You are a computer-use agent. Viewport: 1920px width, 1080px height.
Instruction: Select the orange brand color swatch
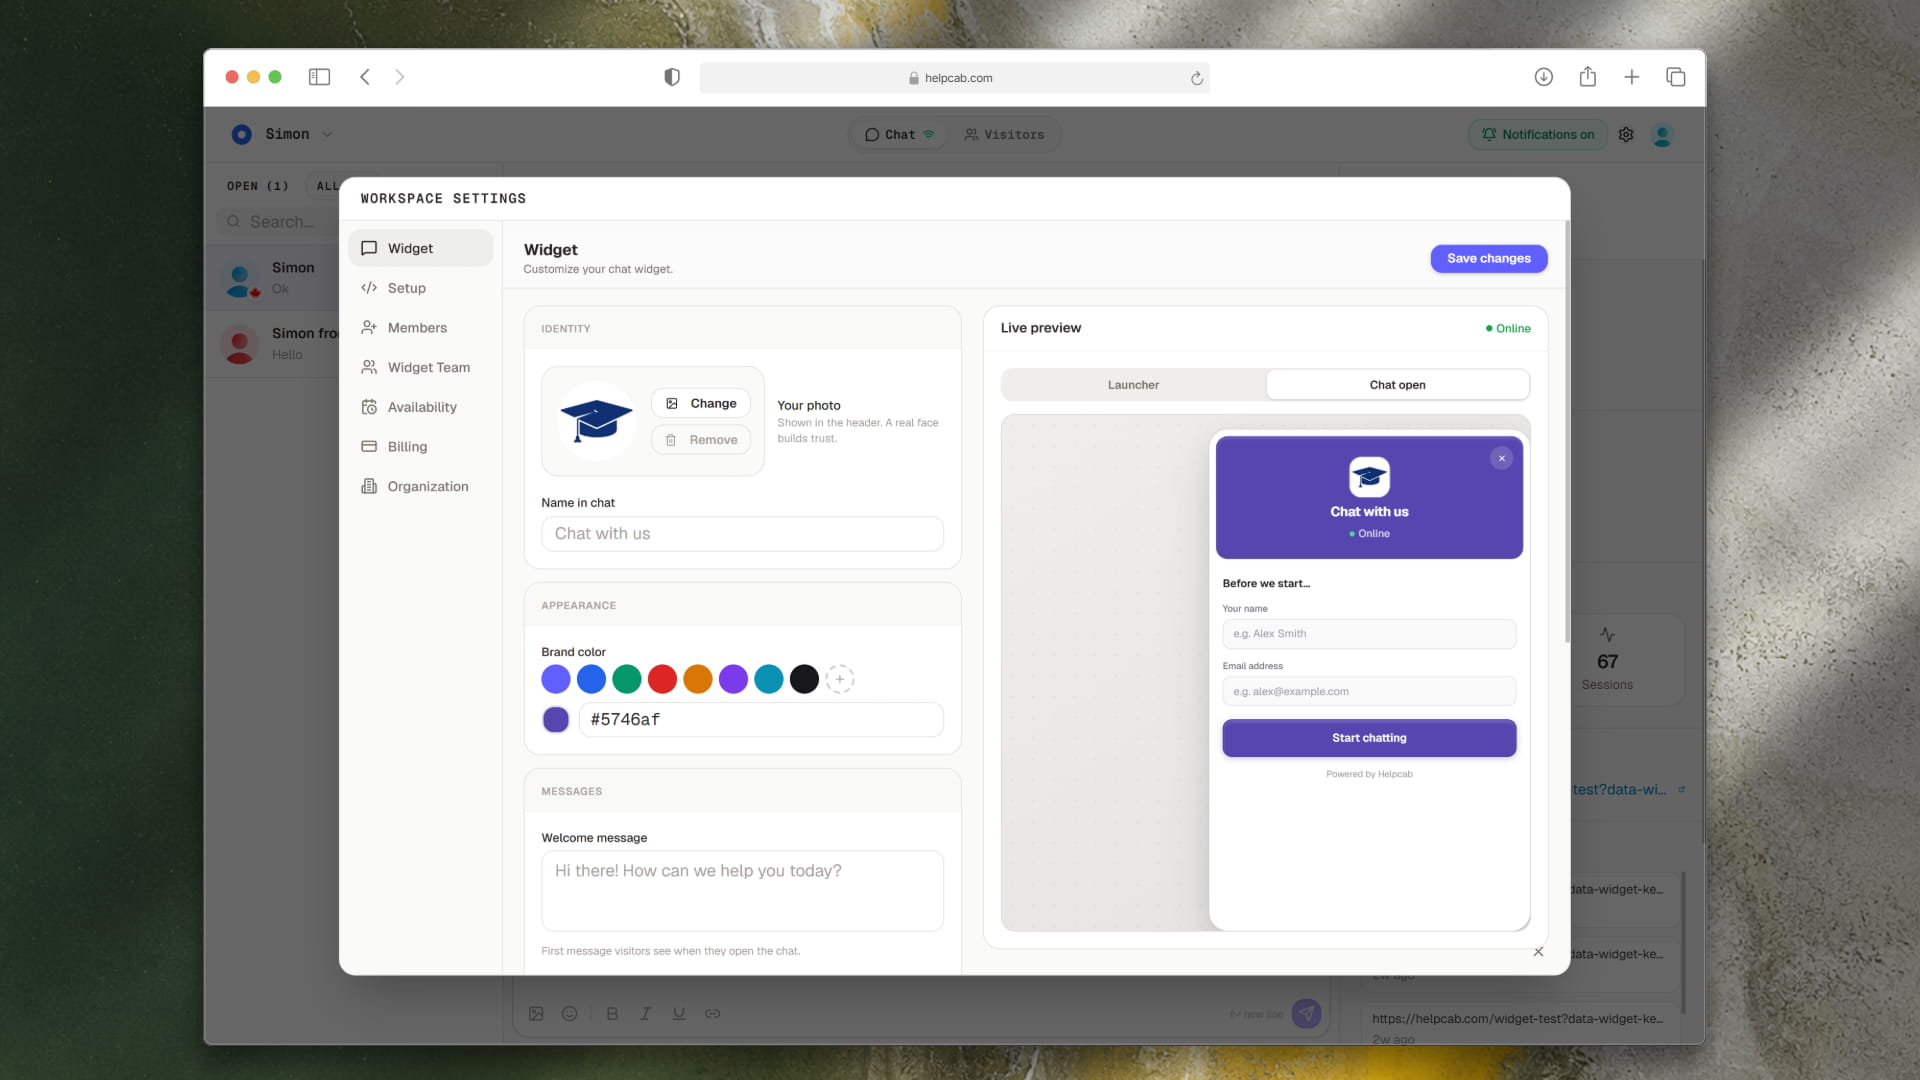pos(698,679)
